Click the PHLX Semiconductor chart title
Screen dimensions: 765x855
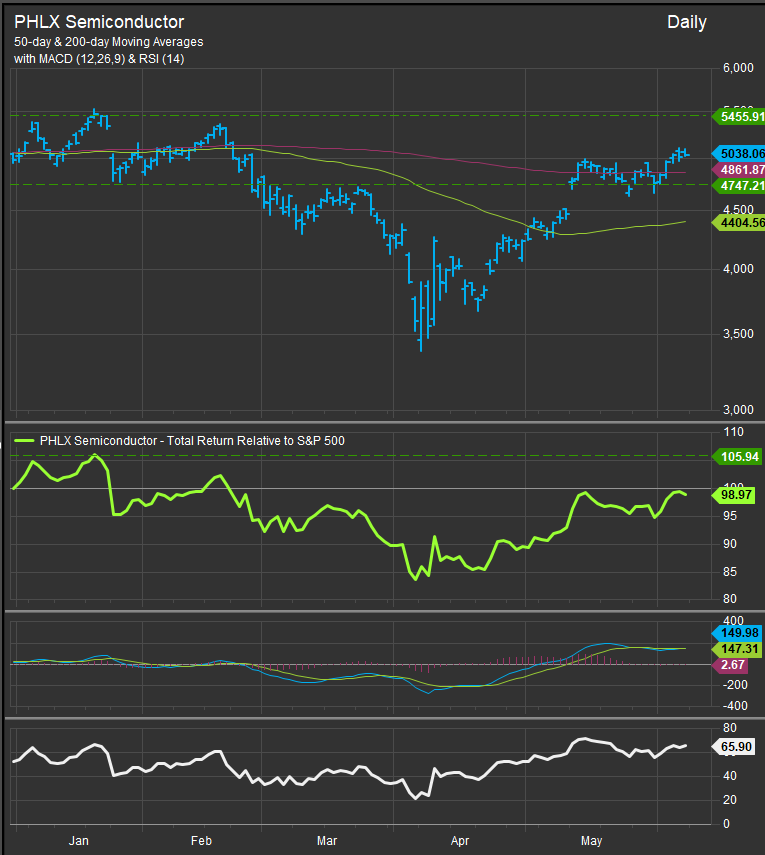tap(99, 22)
